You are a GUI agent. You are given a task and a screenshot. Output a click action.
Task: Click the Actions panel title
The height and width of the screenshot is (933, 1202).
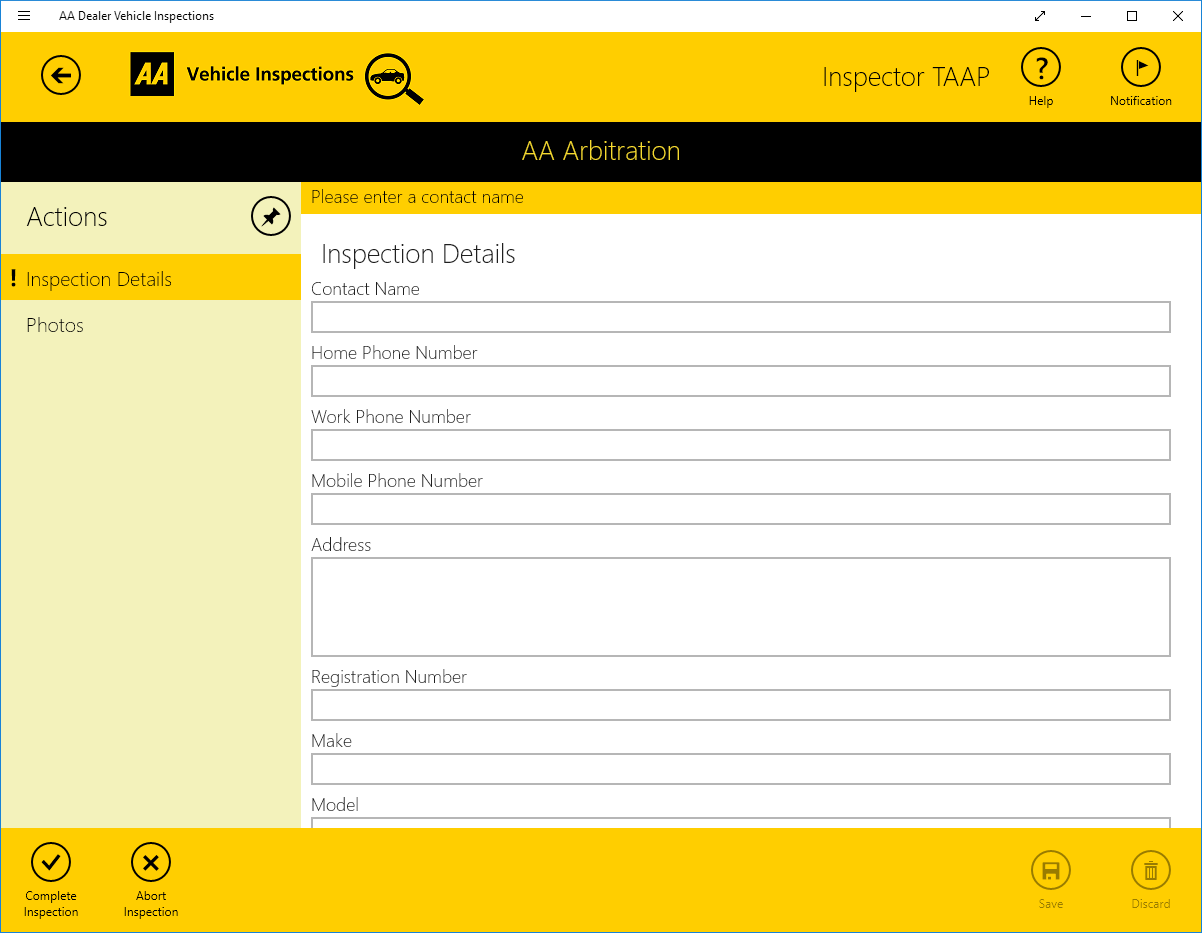point(67,217)
